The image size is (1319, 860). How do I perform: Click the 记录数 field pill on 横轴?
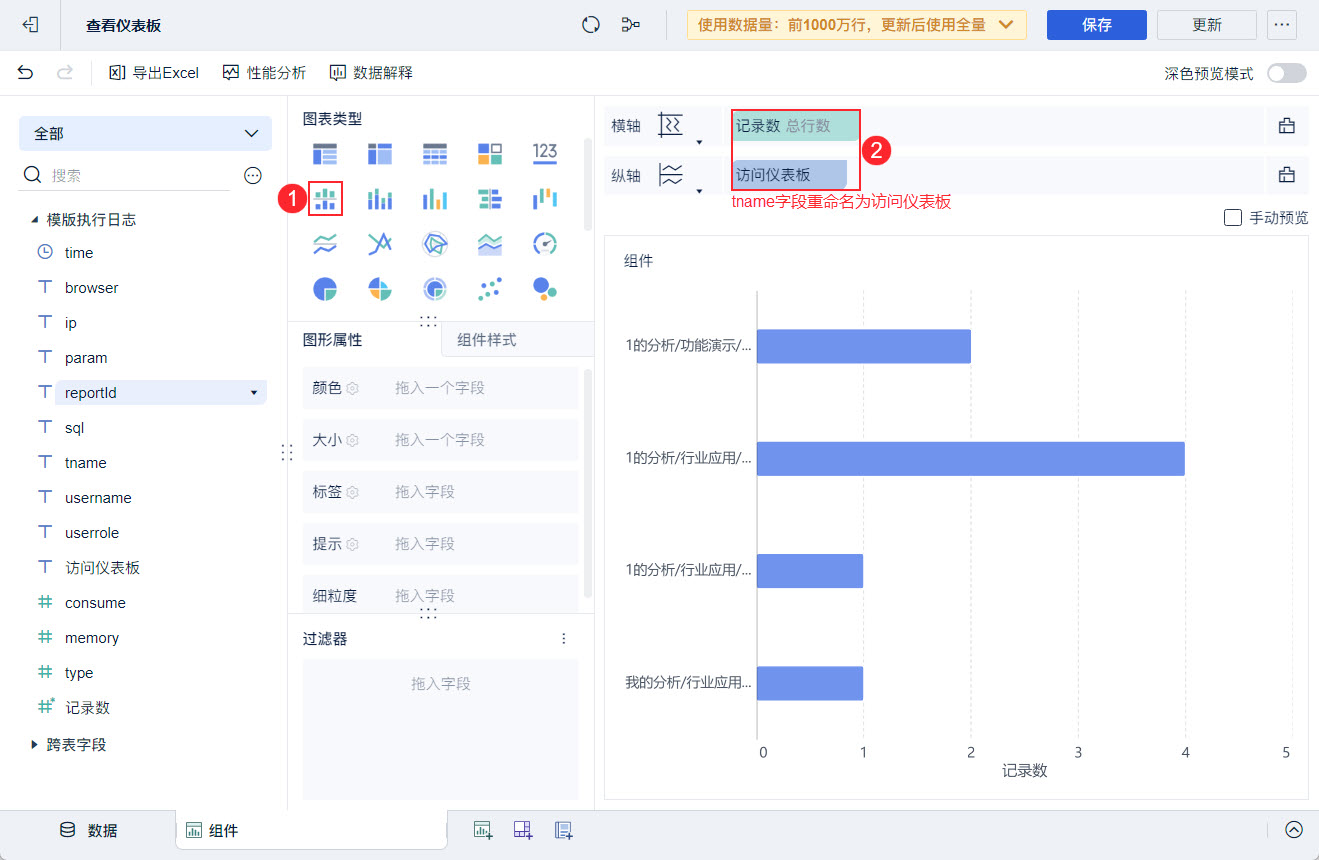(795, 126)
